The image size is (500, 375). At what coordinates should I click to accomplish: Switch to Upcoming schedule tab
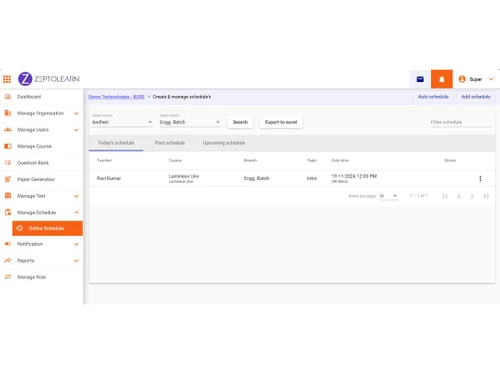(224, 143)
